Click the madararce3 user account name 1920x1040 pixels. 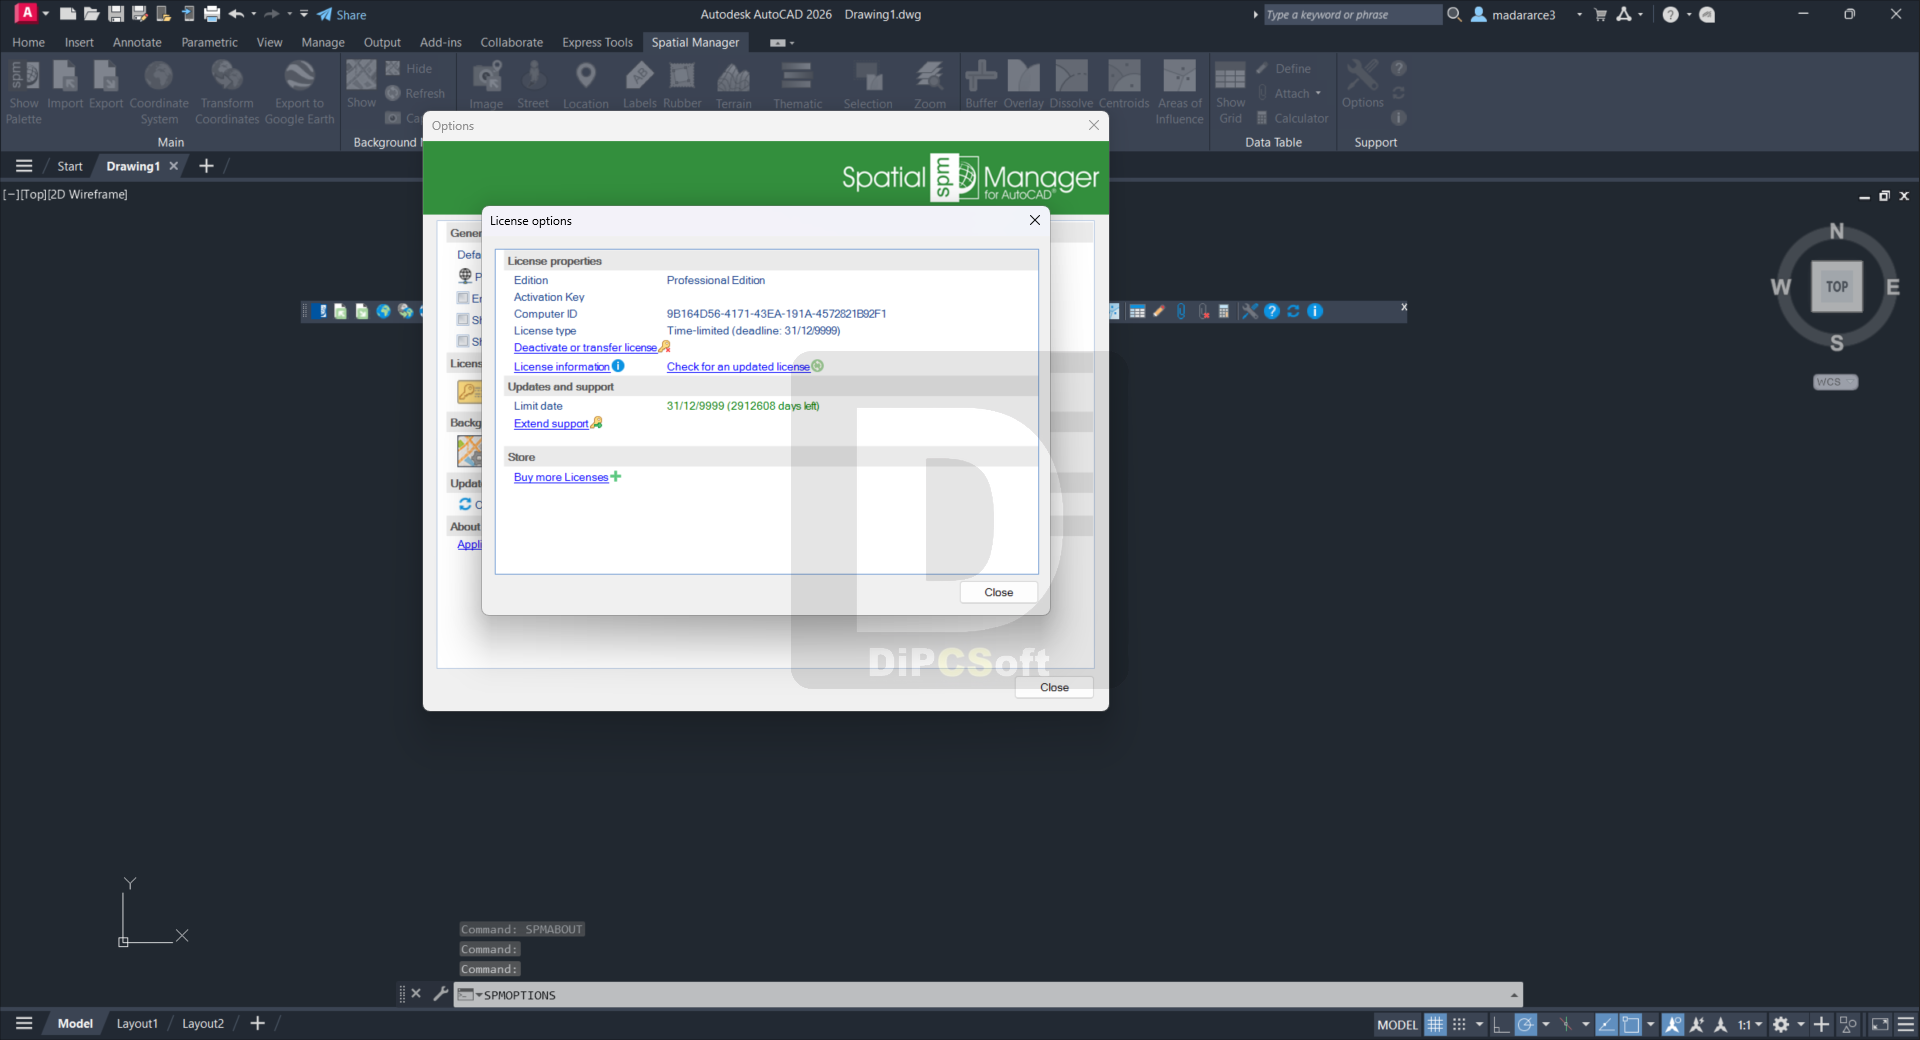1524,15
